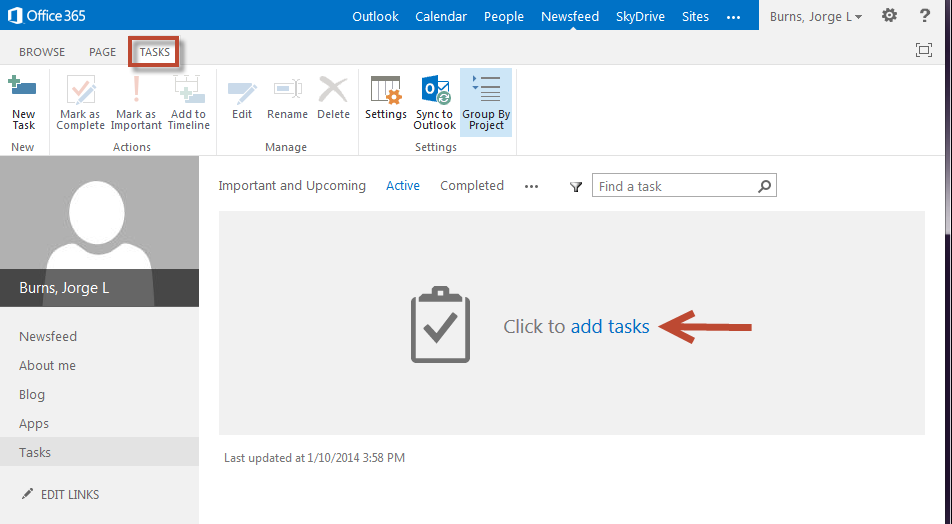Image resolution: width=952 pixels, height=524 pixels.
Task: Select the Completed tasks view
Action: [472, 186]
